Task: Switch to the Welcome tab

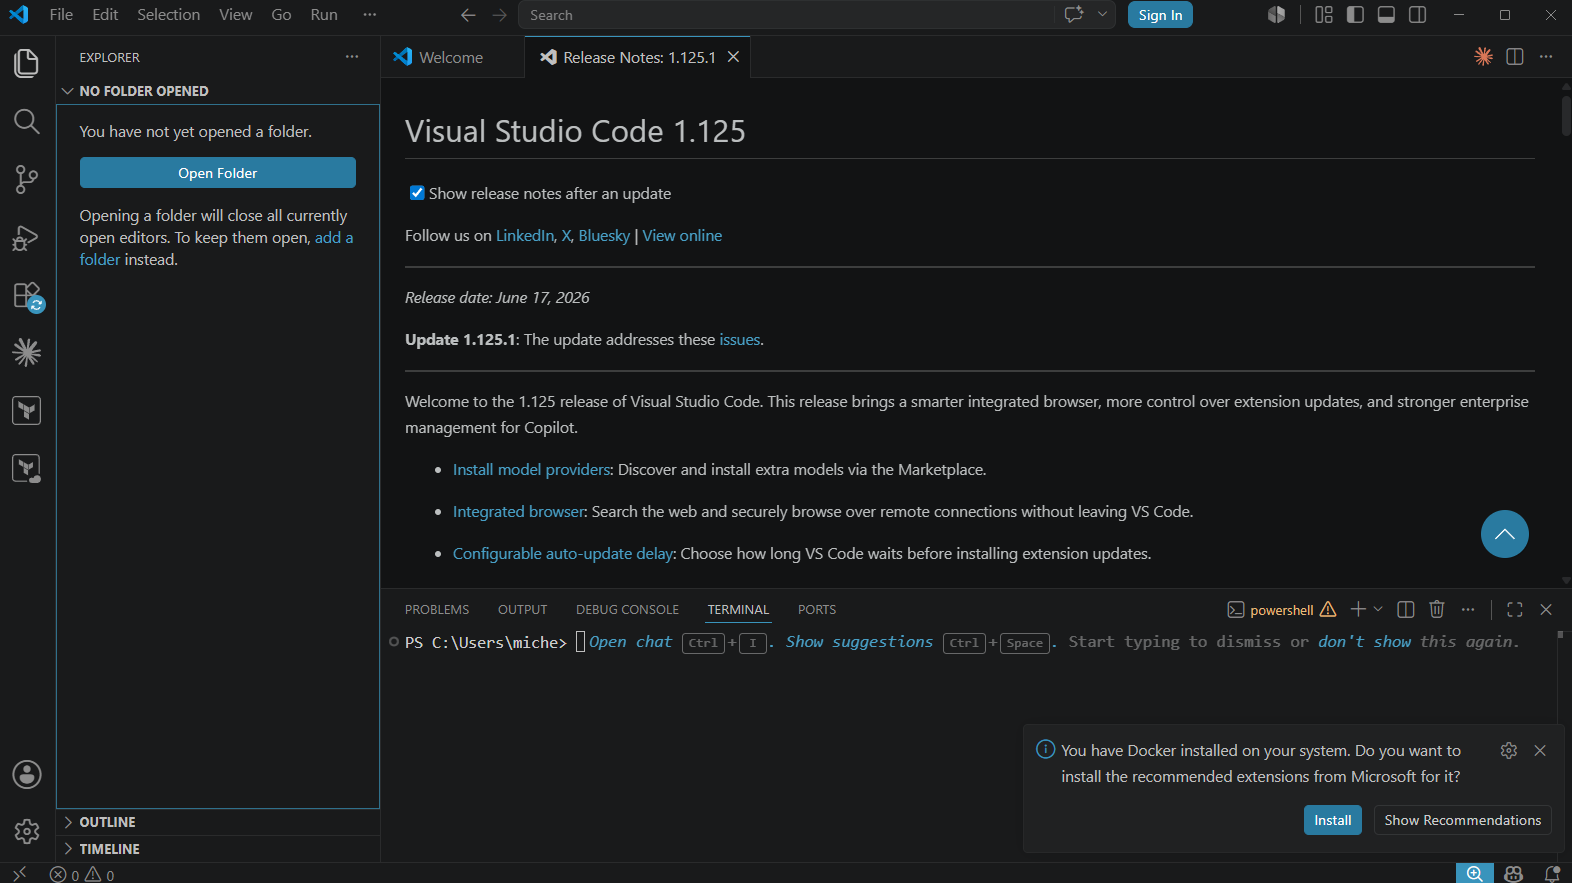Action: [x=452, y=57]
